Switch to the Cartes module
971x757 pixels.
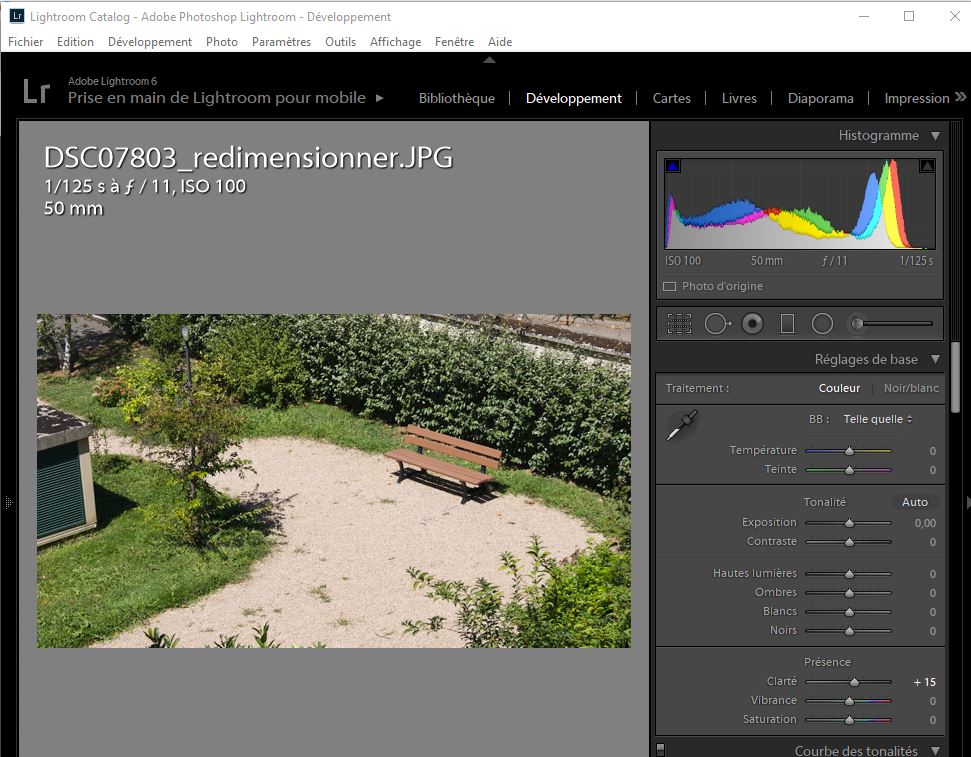[x=671, y=98]
